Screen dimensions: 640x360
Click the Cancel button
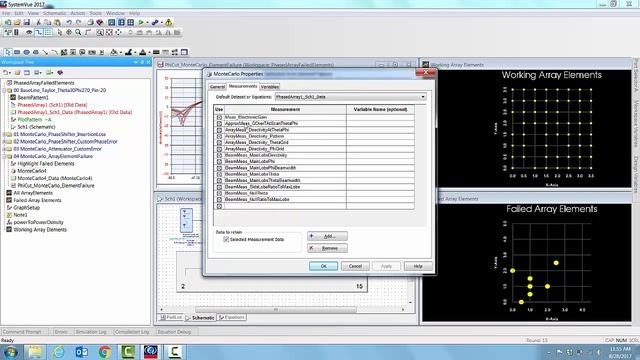(355, 266)
